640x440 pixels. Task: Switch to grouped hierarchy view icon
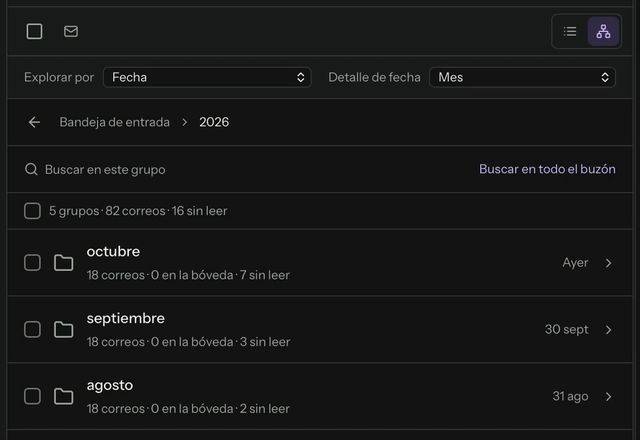click(603, 31)
